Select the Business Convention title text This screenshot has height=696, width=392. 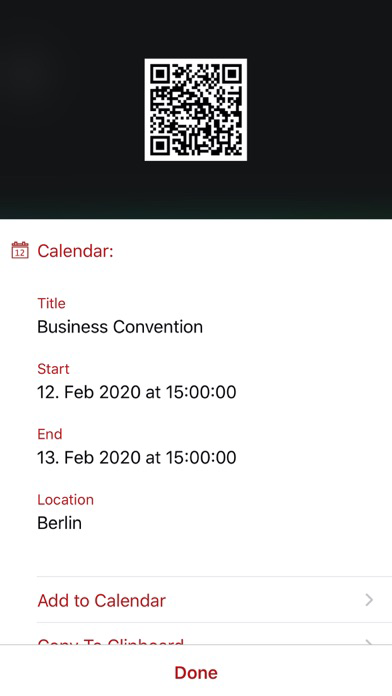120,327
